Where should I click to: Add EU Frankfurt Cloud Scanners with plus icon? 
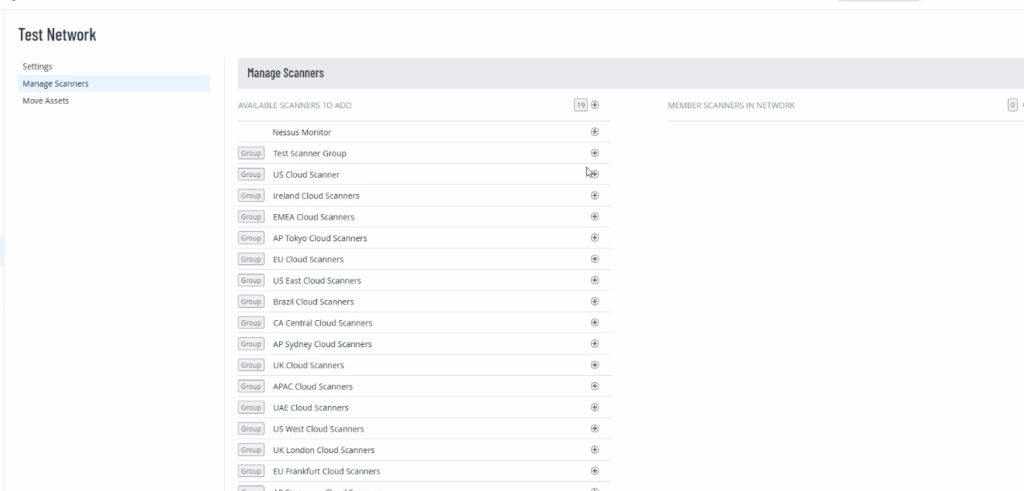tap(595, 471)
